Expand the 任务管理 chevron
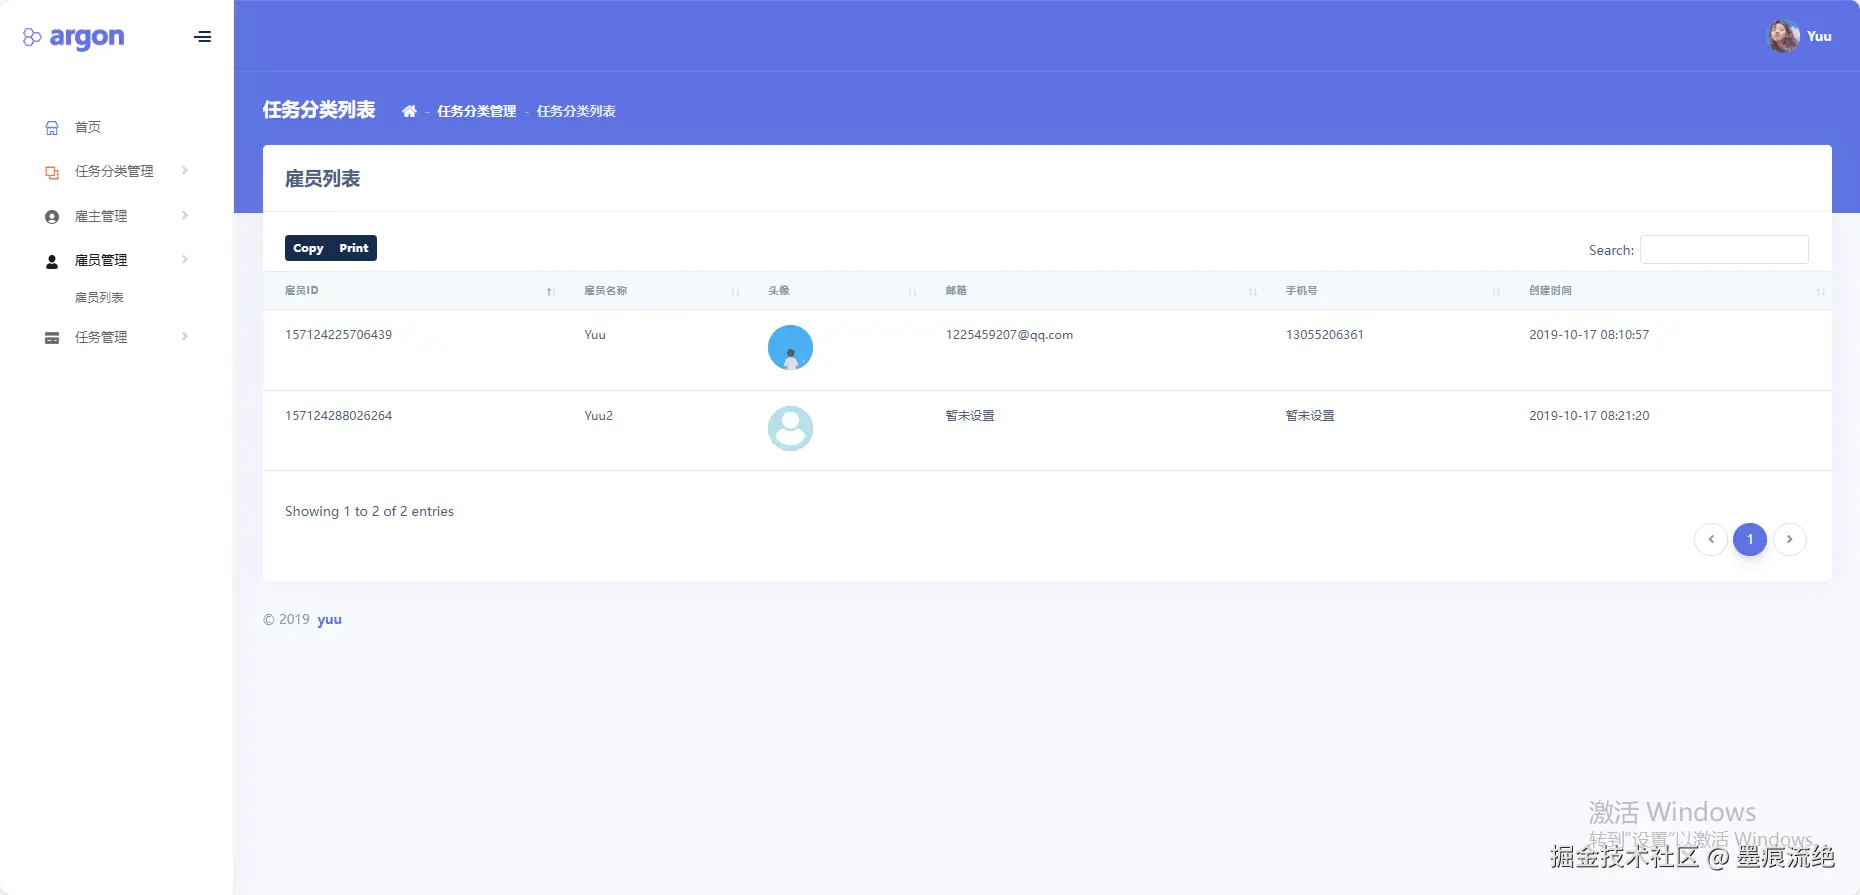 coord(185,337)
